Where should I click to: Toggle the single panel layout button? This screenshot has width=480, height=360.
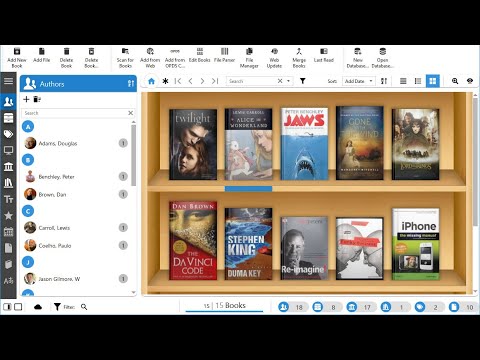[x=18, y=307]
